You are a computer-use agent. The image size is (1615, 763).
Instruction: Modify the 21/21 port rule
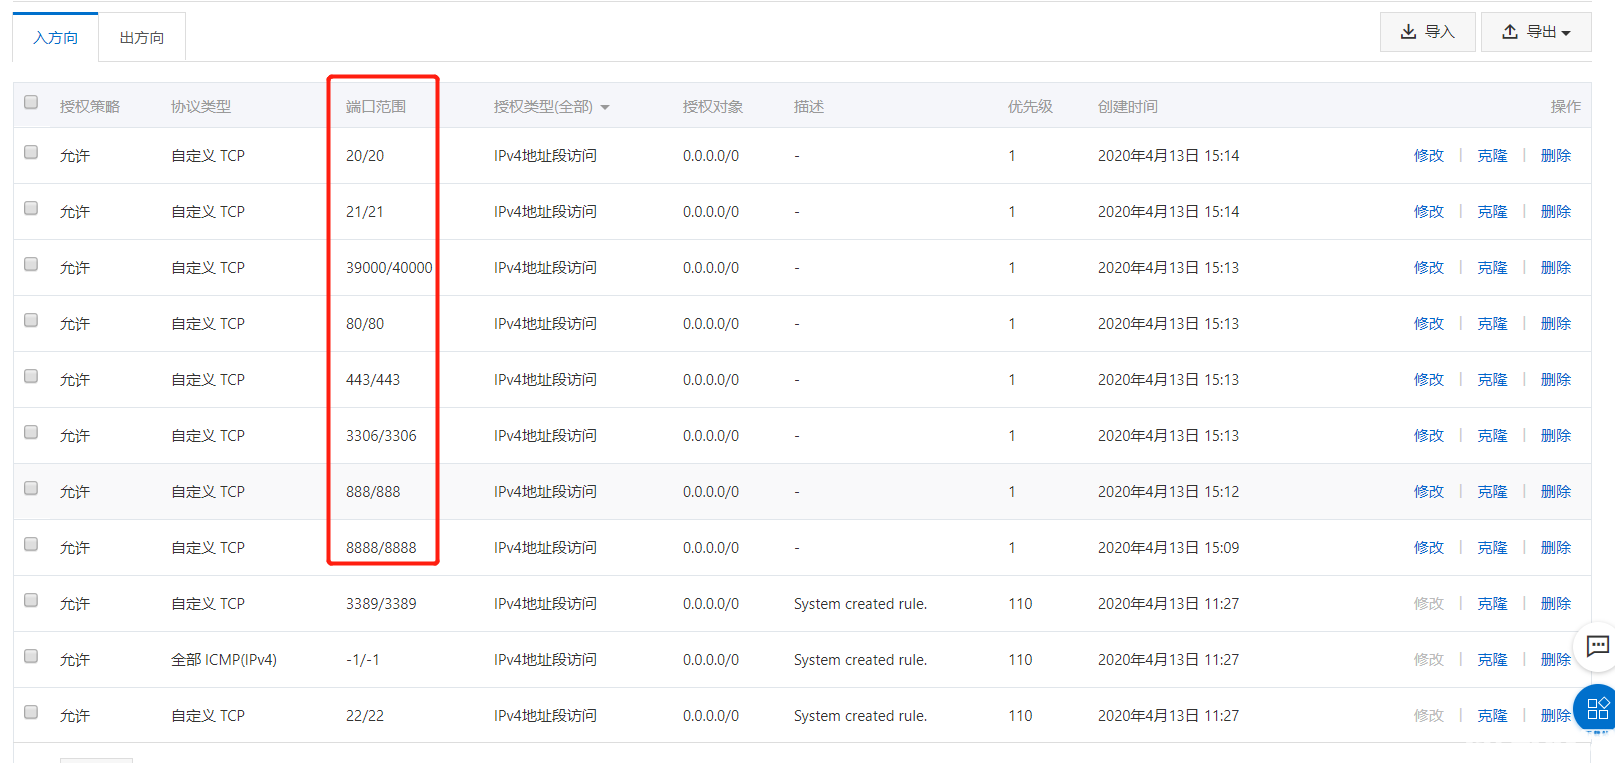point(1429,211)
